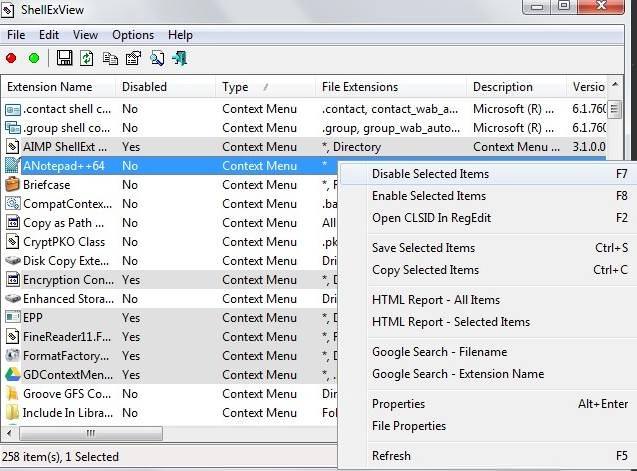The height and width of the screenshot is (471, 637).
Task: Select the 'Briefcase' extension name text
Action: 47,185
